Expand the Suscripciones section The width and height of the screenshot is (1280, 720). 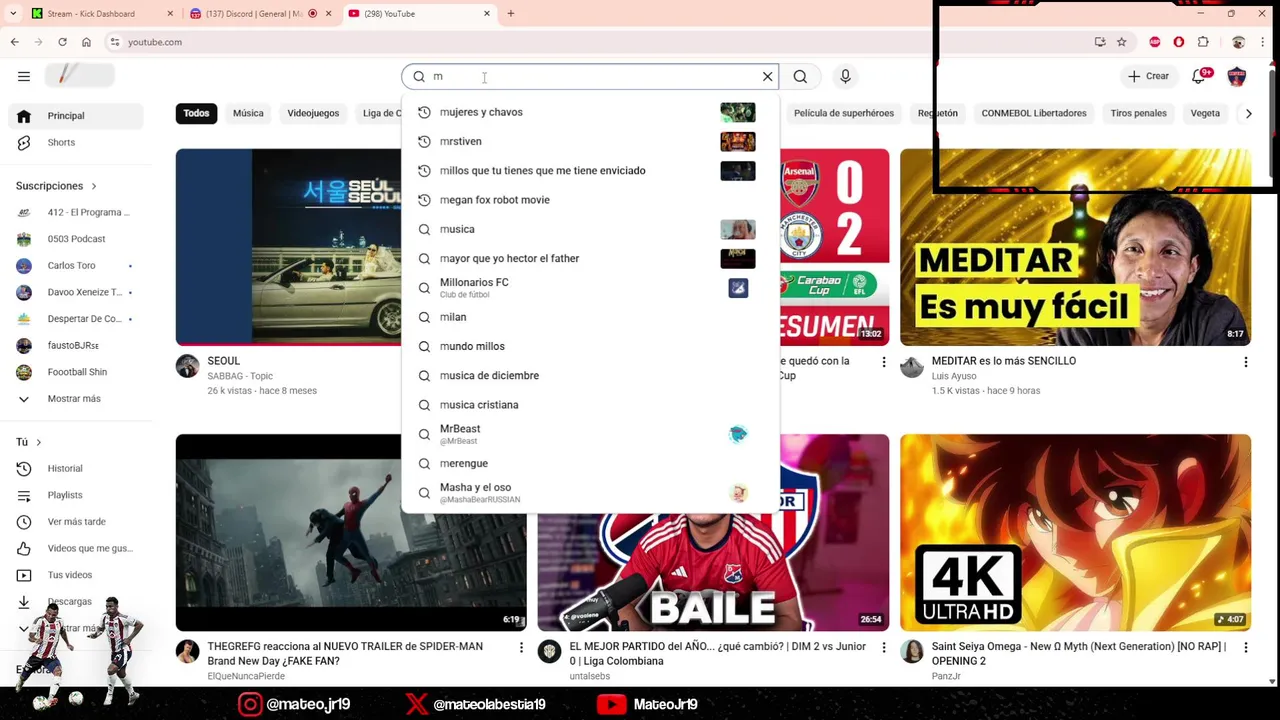56,186
